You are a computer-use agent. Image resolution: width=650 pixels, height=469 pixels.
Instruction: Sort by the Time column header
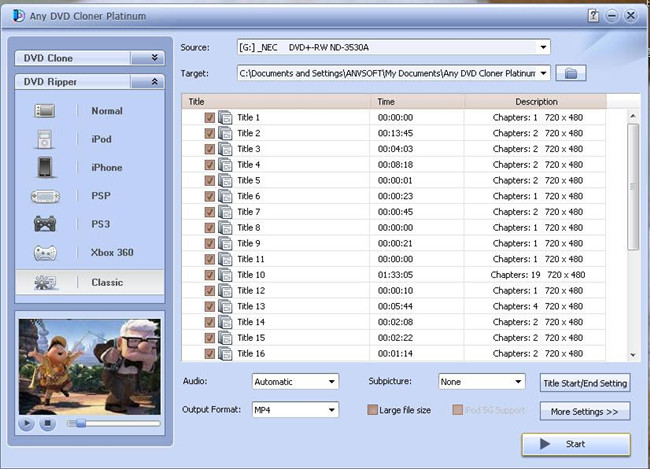[x=417, y=102]
